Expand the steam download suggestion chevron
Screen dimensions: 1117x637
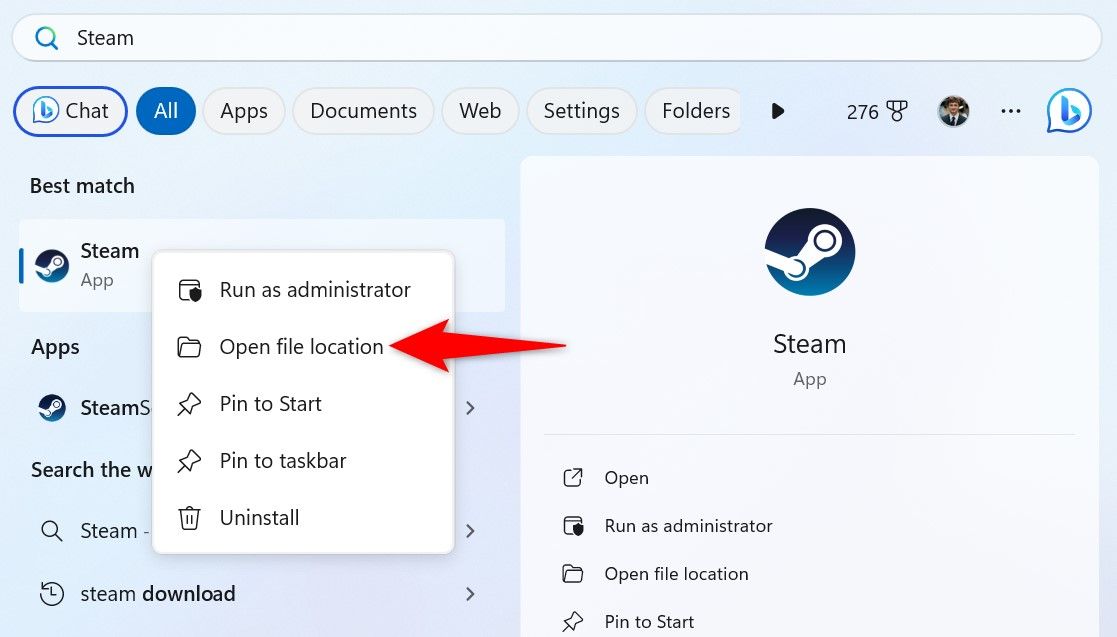tap(469, 594)
